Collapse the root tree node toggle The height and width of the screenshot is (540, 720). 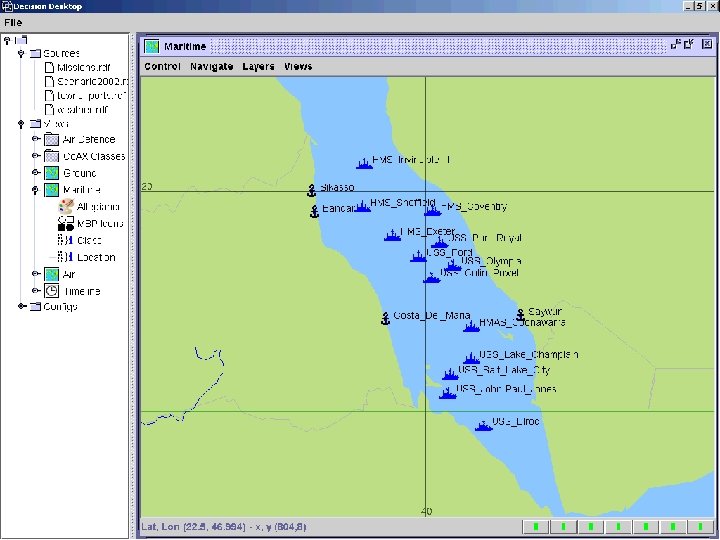tap(7, 40)
